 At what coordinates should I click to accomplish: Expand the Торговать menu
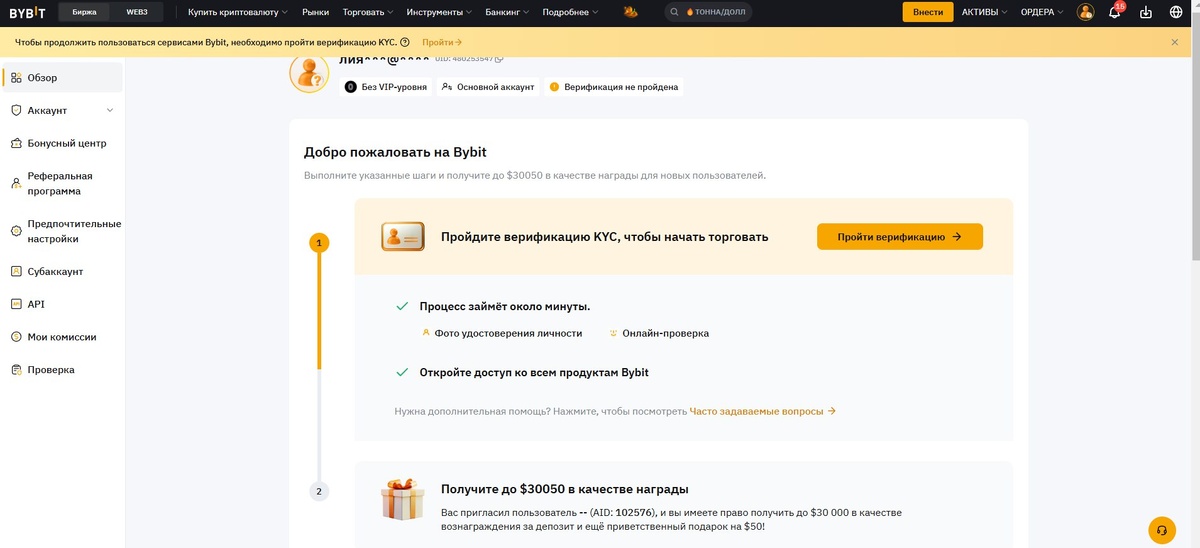click(x=368, y=12)
